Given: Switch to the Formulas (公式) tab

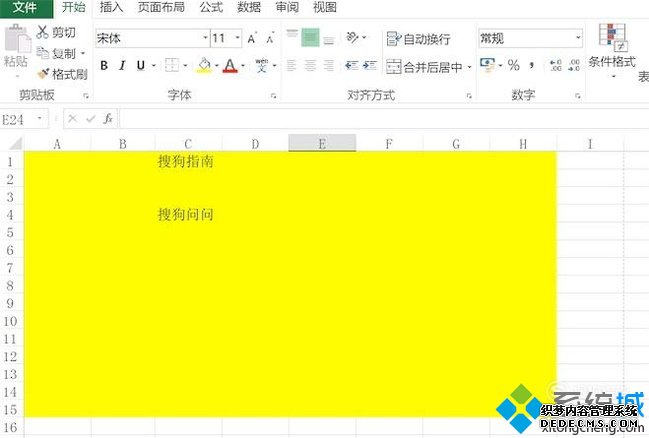Looking at the screenshot, I should coord(211,7).
